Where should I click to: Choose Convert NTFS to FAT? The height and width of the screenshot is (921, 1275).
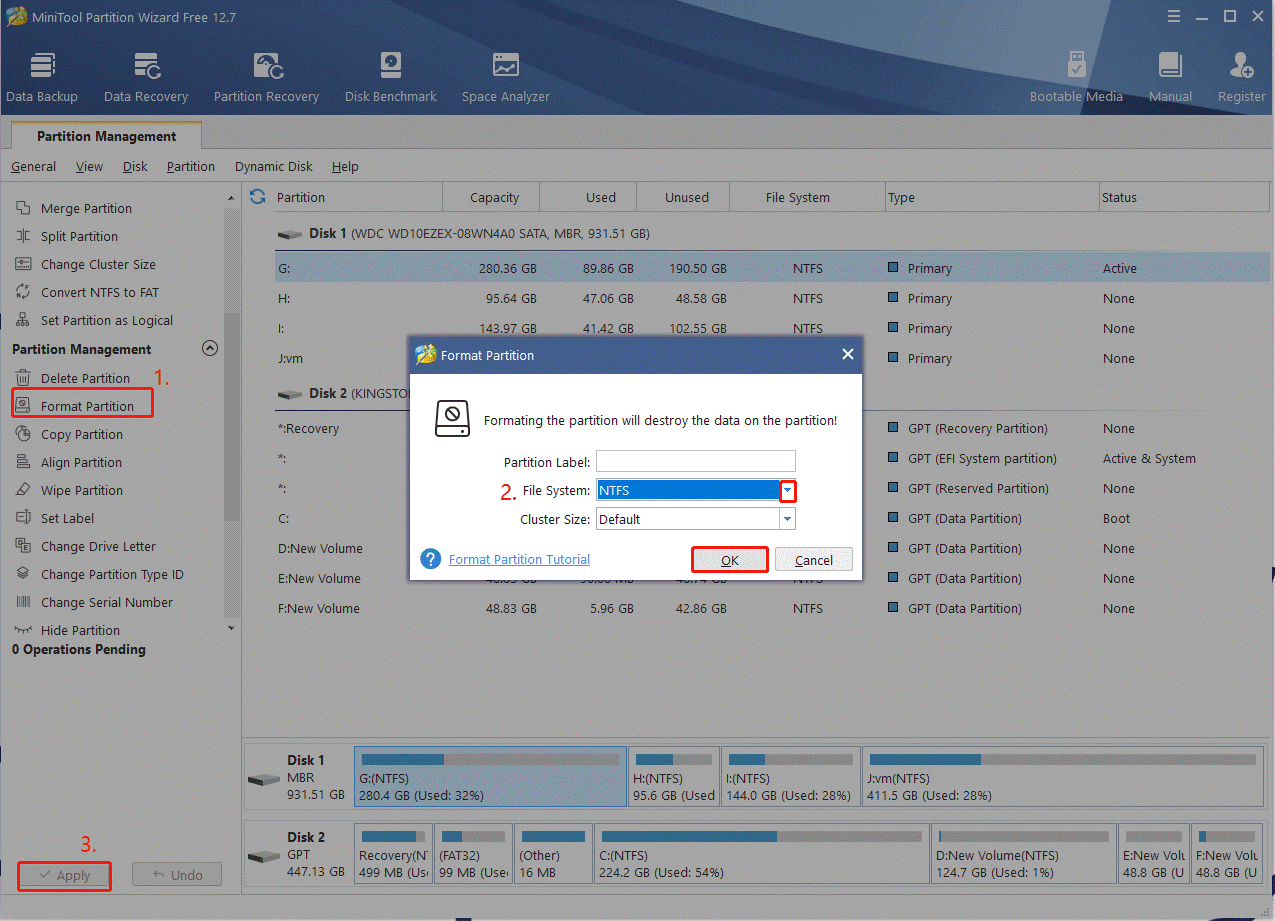(x=99, y=292)
